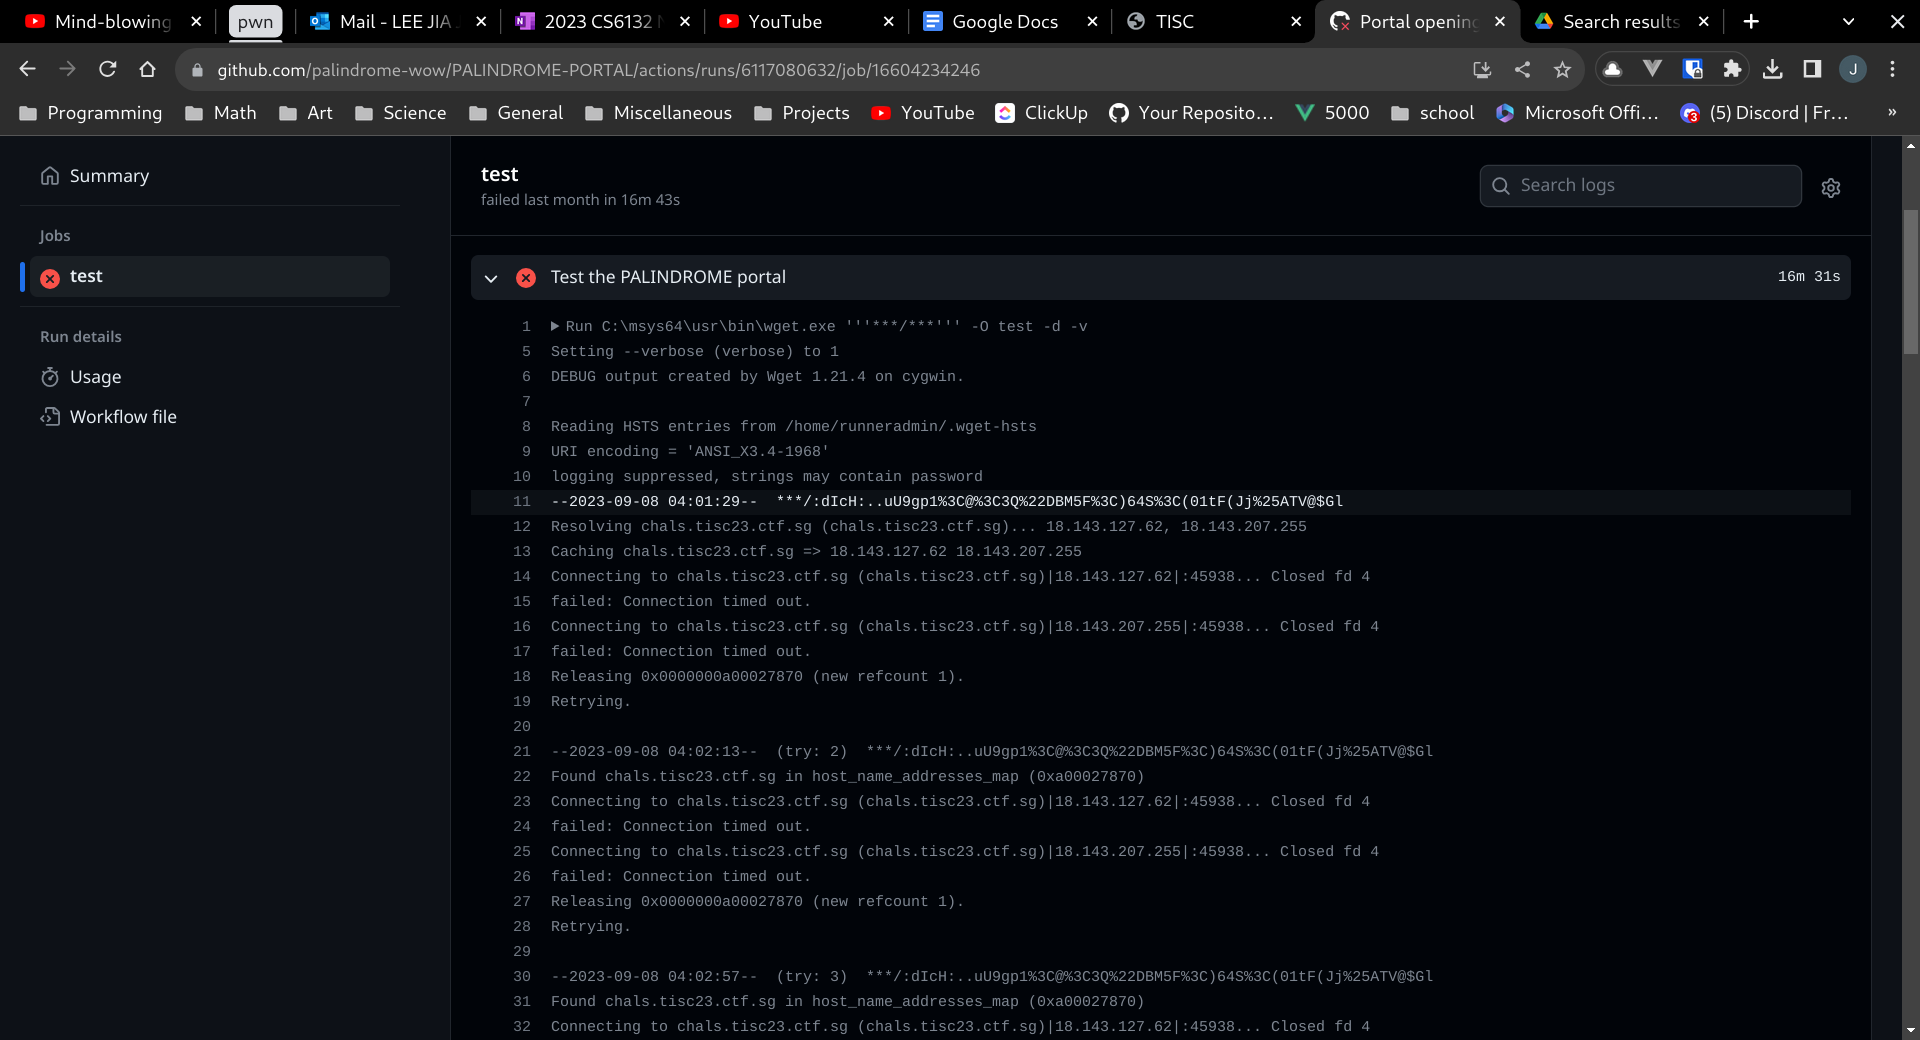Close the Portal opening tab
The height and width of the screenshot is (1040, 1920).
pos(1500,21)
